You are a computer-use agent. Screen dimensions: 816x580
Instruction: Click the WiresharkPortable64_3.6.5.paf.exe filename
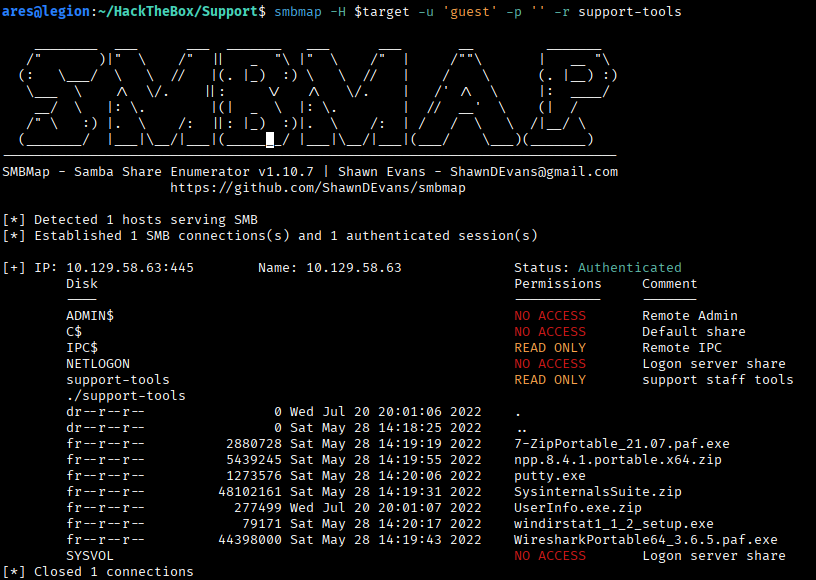pyautogui.click(x=646, y=539)
